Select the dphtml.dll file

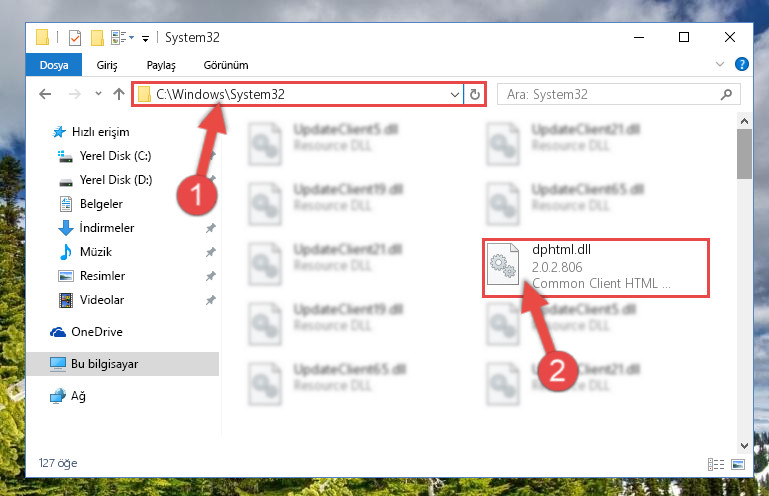pyautogui.click(x=596, y=267)
